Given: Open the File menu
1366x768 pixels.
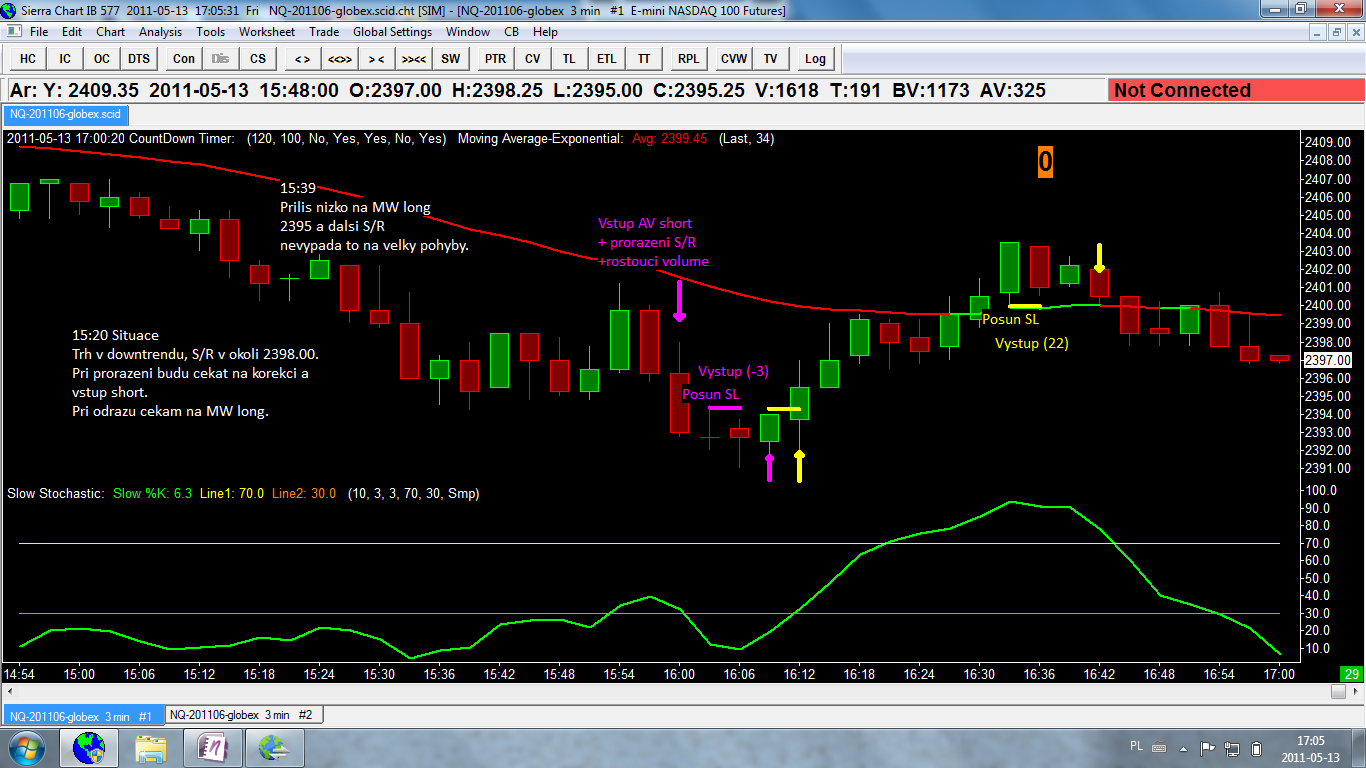Looking at the screenshot, I should coord(39,32).
